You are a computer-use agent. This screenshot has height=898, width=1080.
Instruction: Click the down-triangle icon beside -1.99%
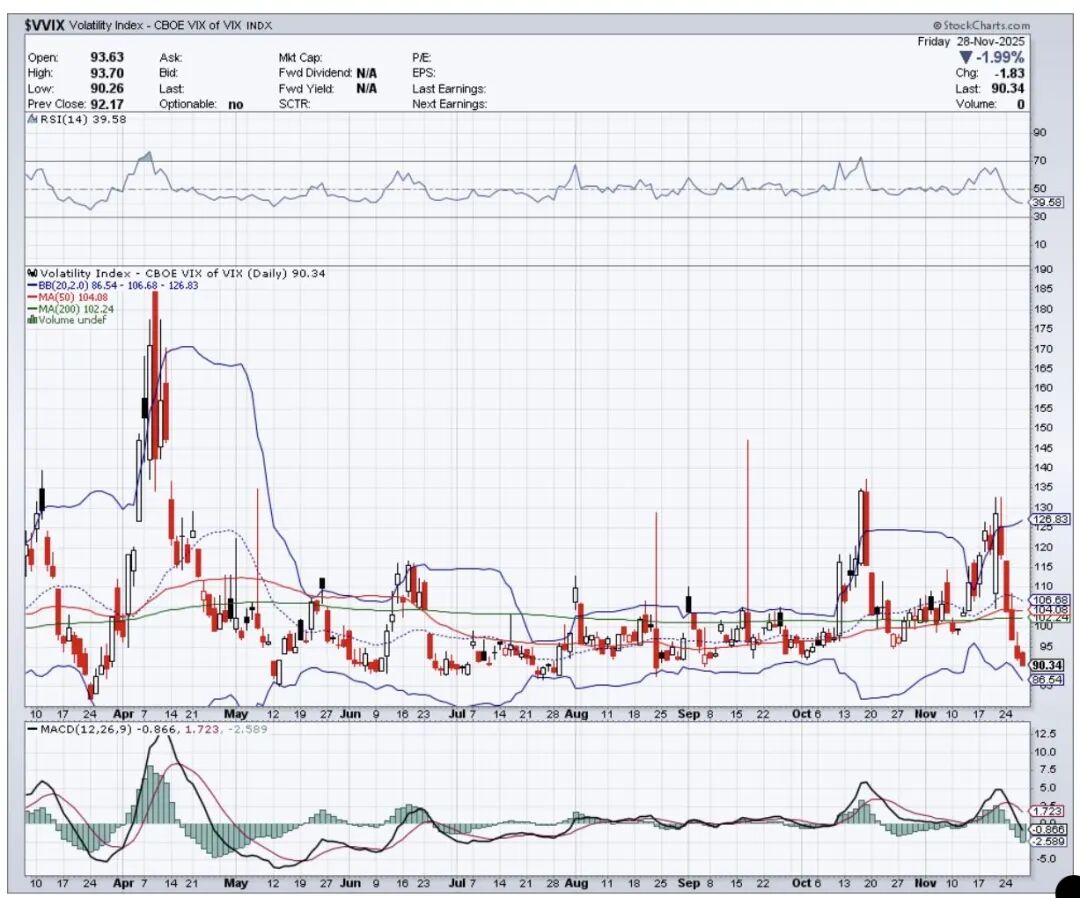(965, 58)
